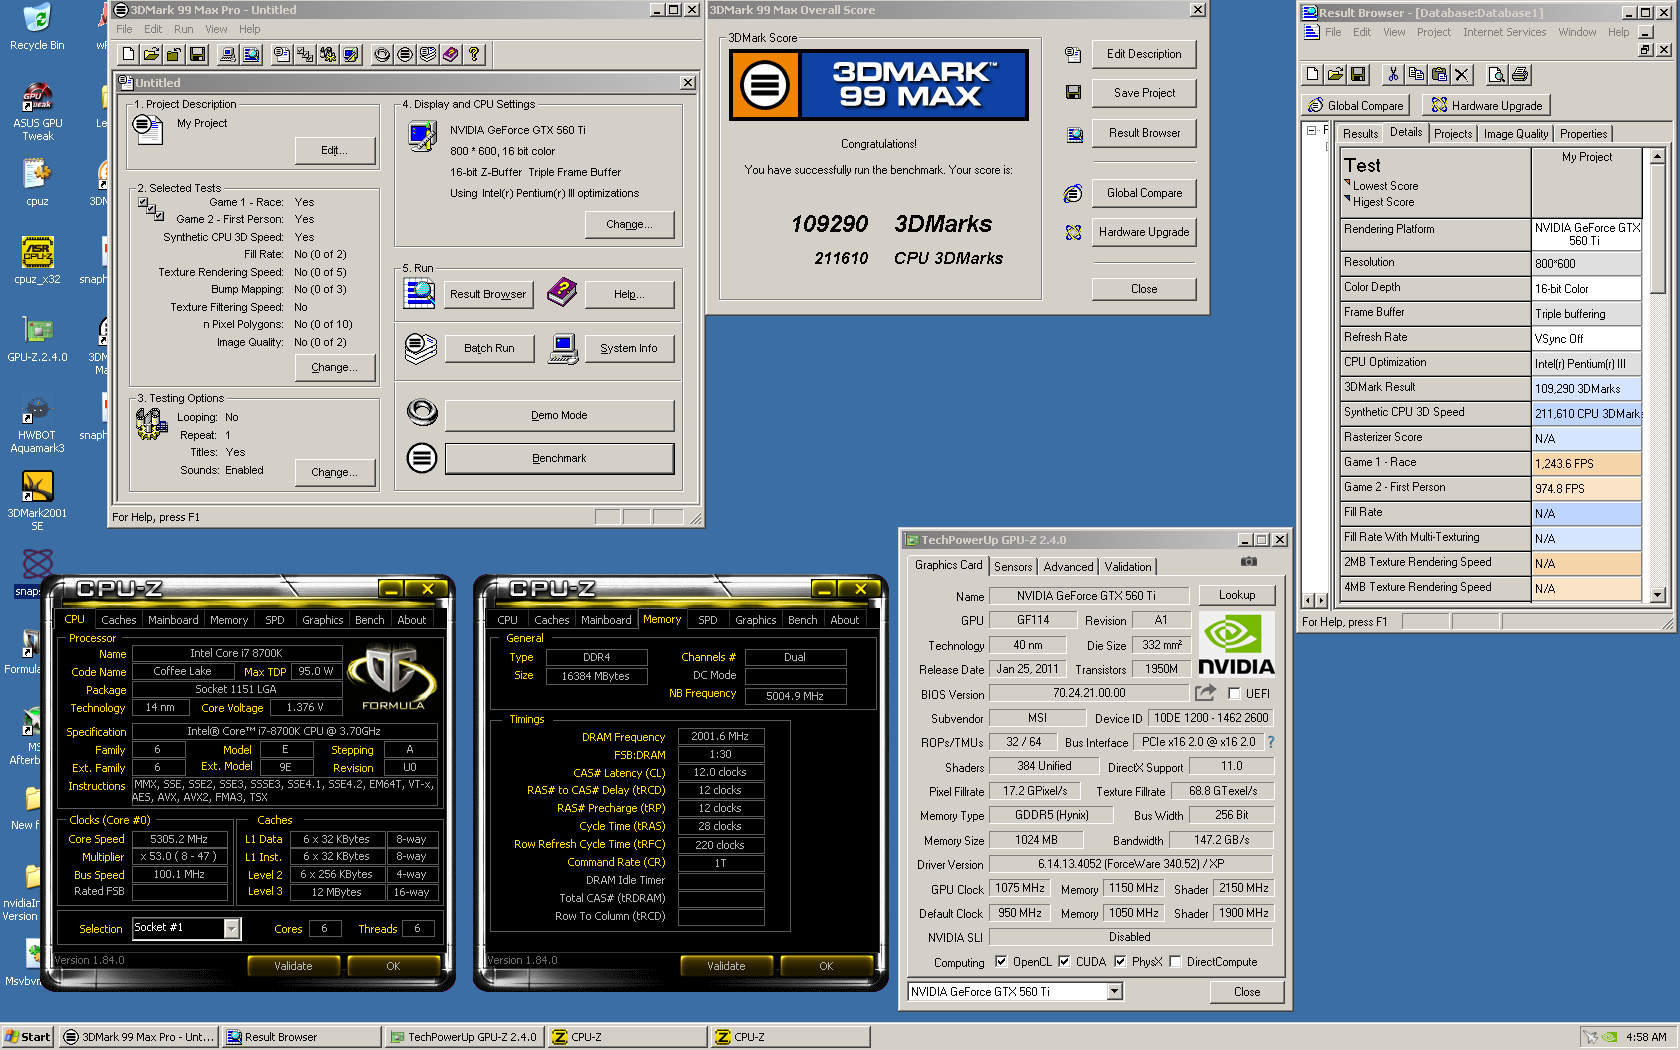Click Printer icon in Result Browser toolbar
This screenshot has height=1050, width=1680.
coord(1519,74)
